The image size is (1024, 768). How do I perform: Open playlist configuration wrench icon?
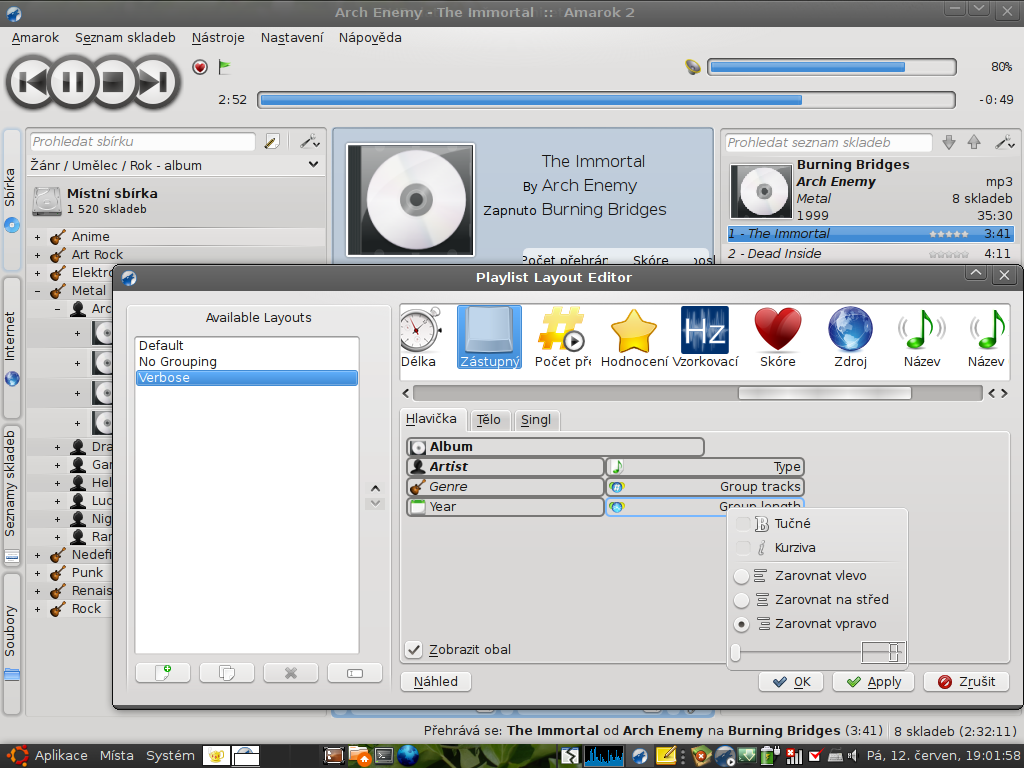tap(1004, 142)
